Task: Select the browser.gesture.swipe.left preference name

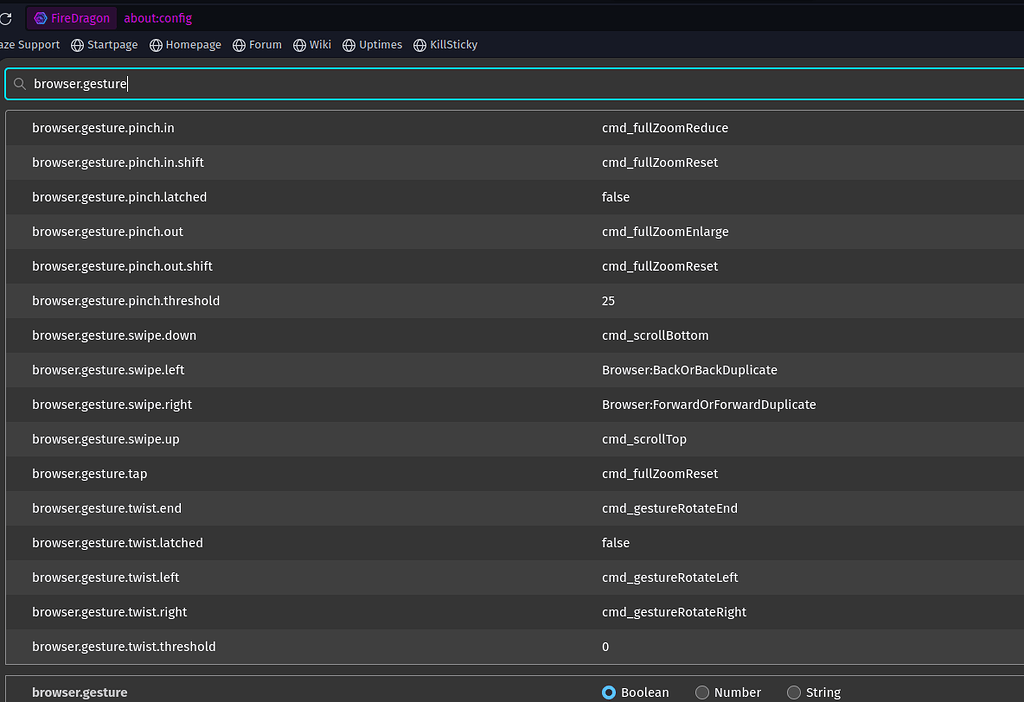Action: point(108,370)
